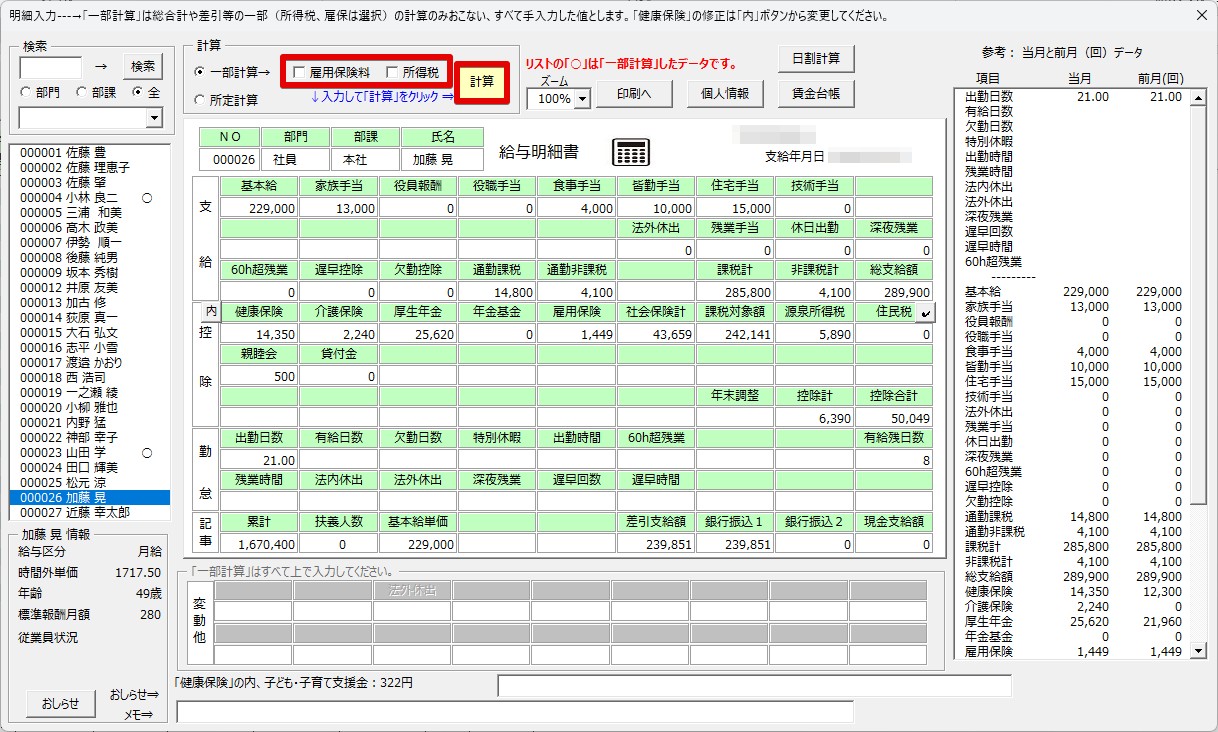Open the ズーム 100% dropdown

[x=582, y=99]
